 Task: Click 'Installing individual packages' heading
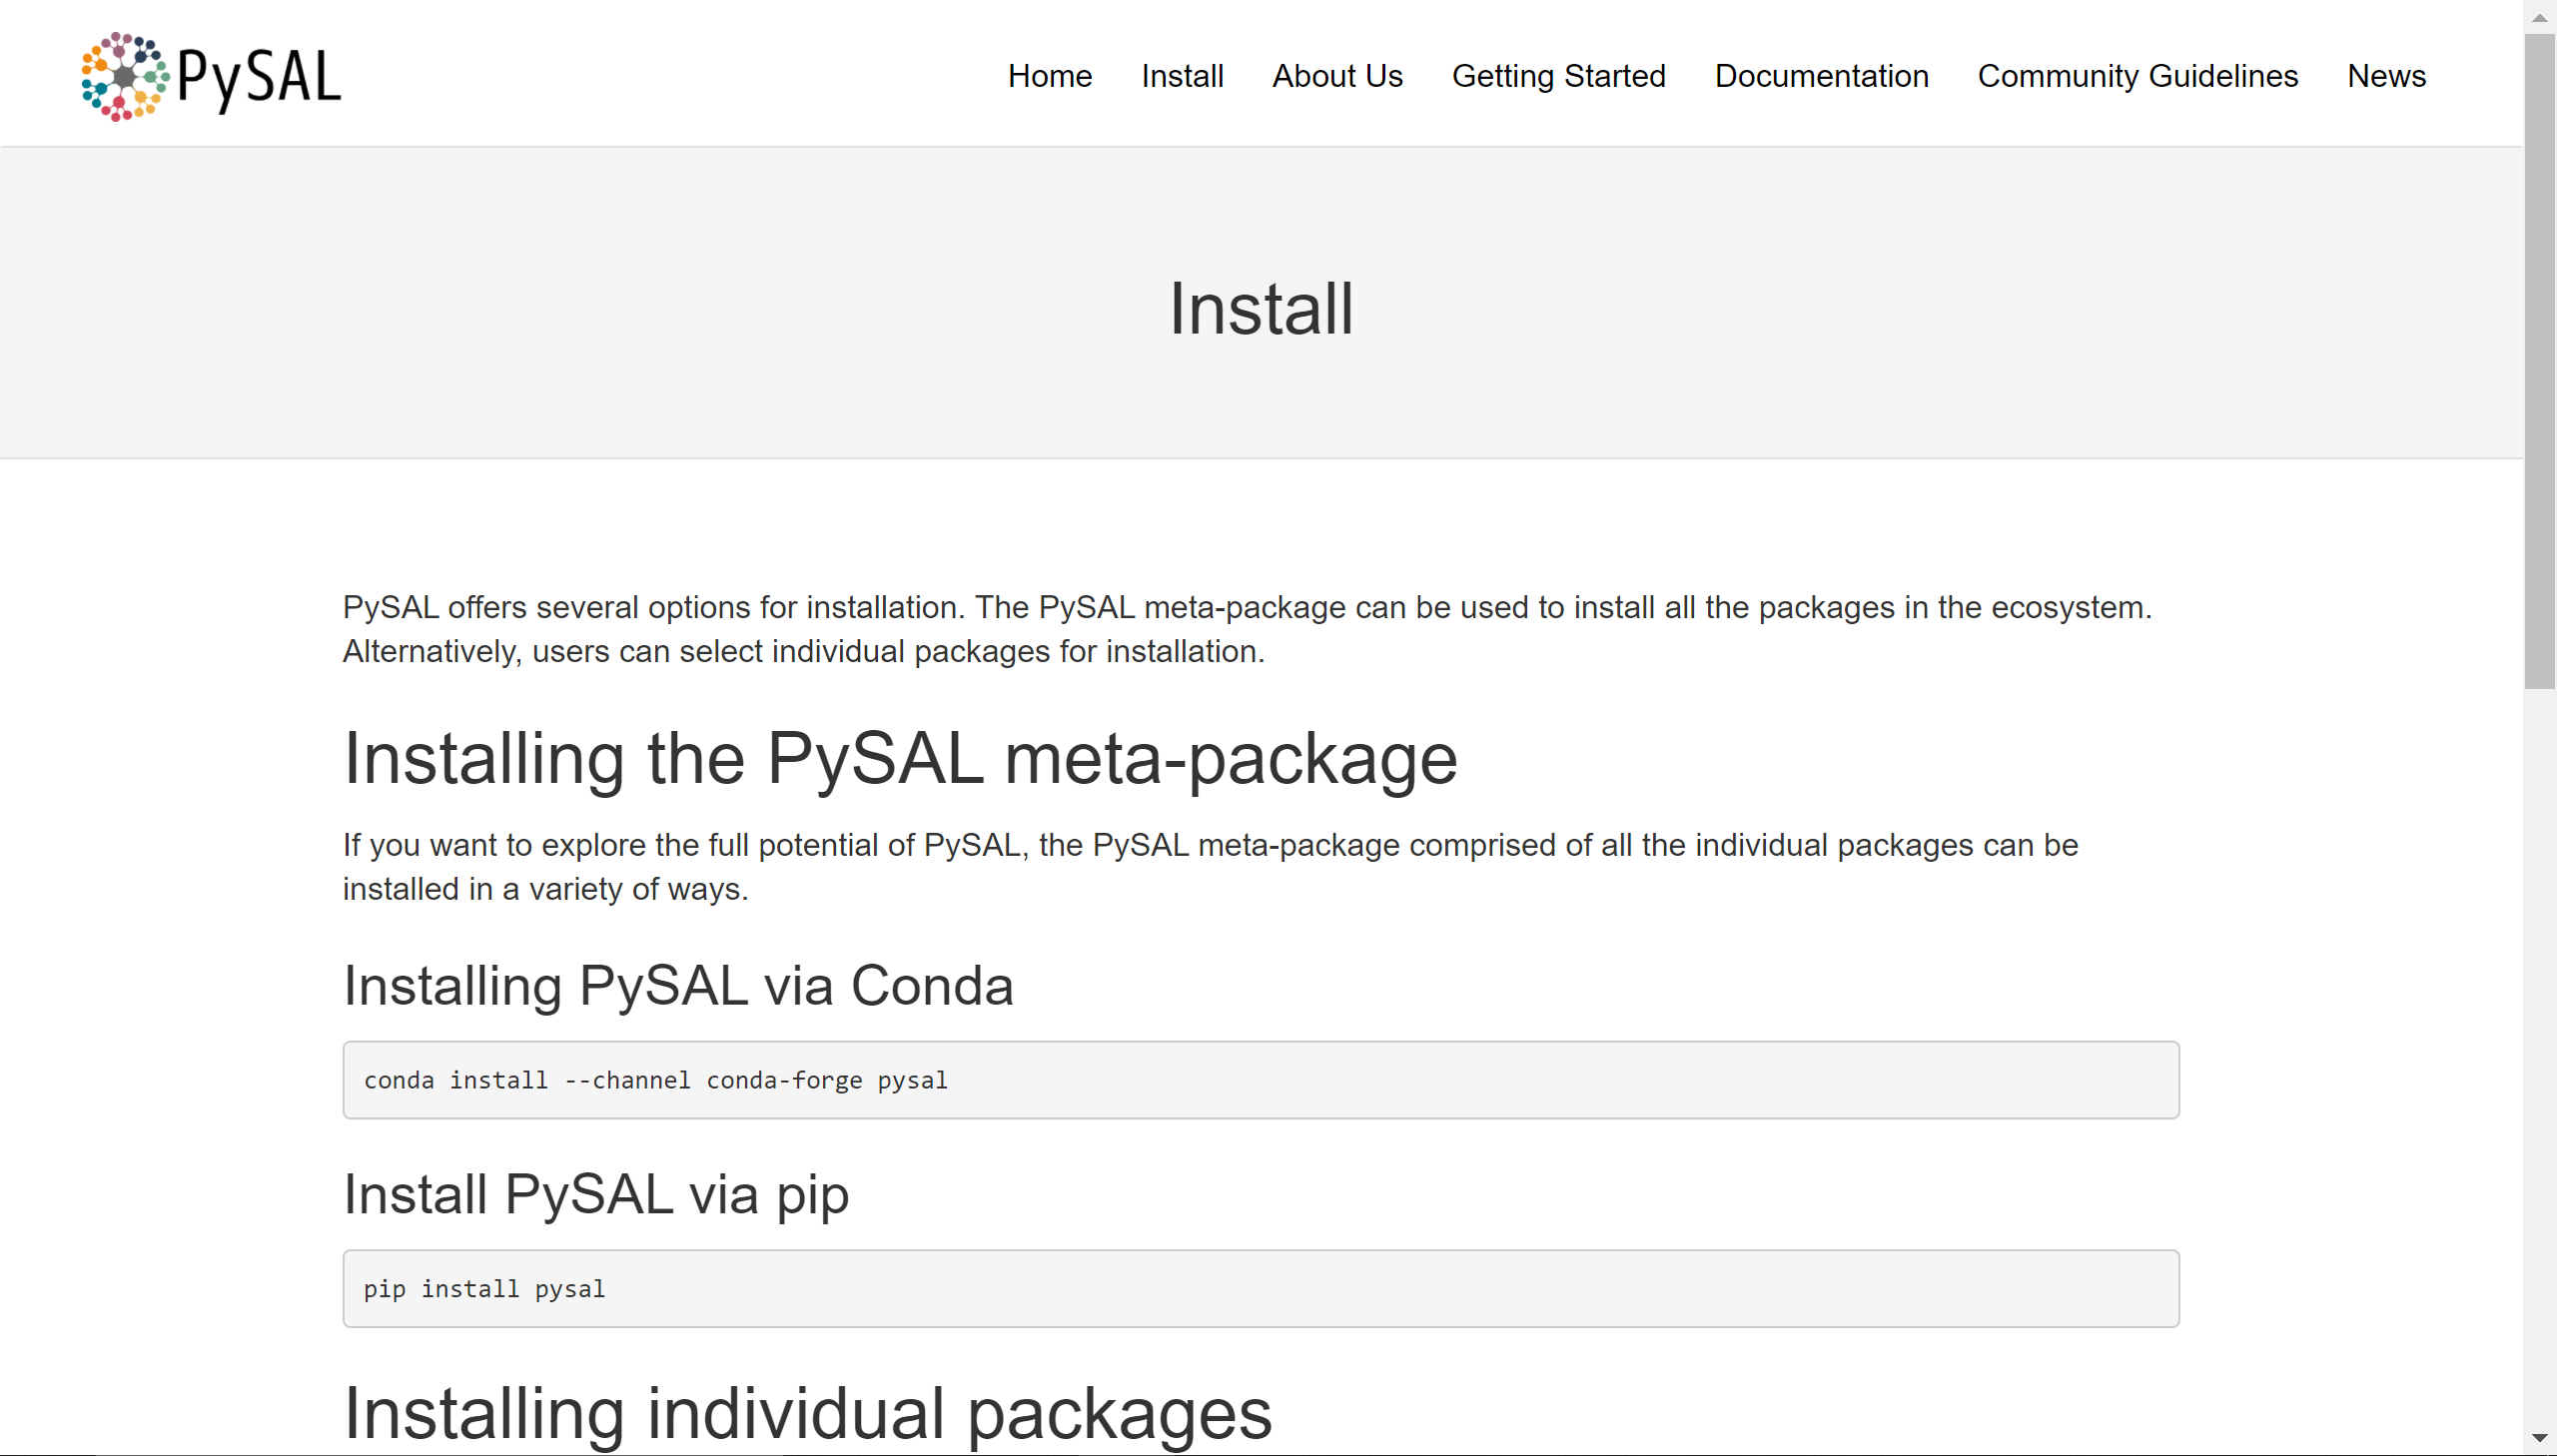pos(807,1412)
